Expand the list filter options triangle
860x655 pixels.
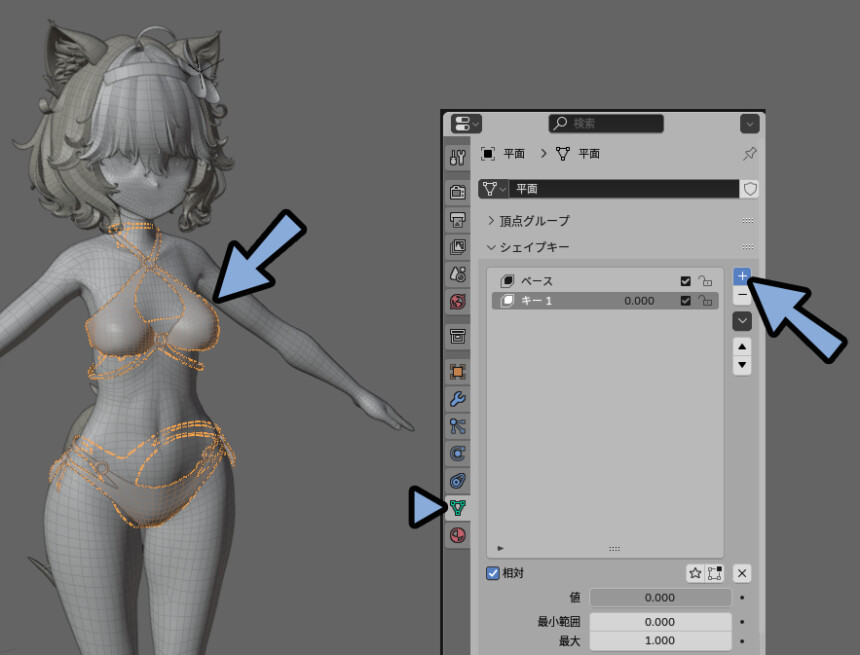[x=500, y=548]
